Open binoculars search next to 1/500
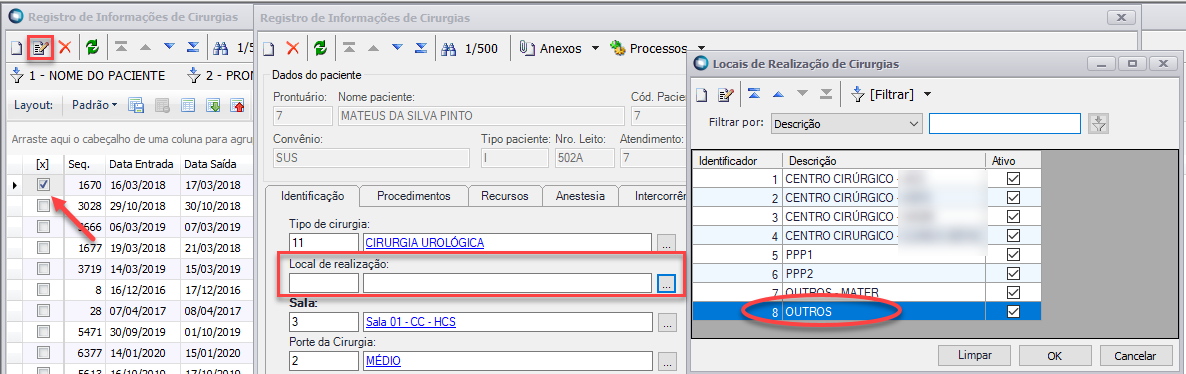The width and height of the screenshot is (1186, 374). pos(449,48)
